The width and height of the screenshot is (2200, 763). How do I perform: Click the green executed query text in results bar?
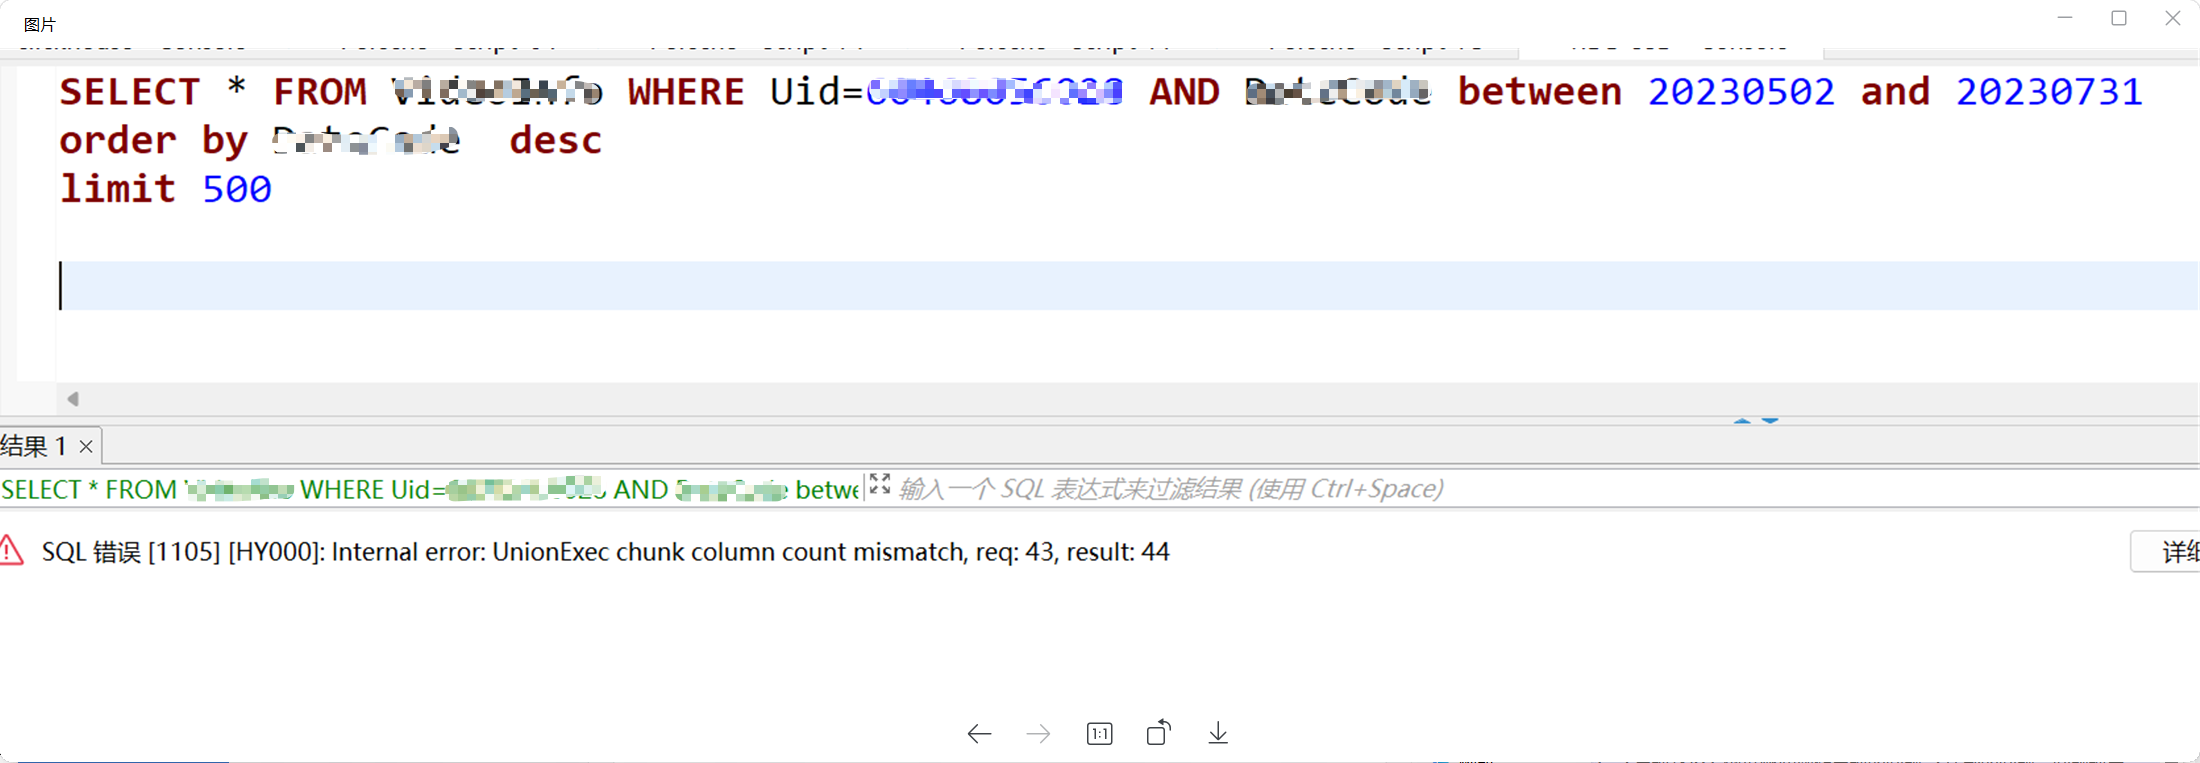pos(430,489)
